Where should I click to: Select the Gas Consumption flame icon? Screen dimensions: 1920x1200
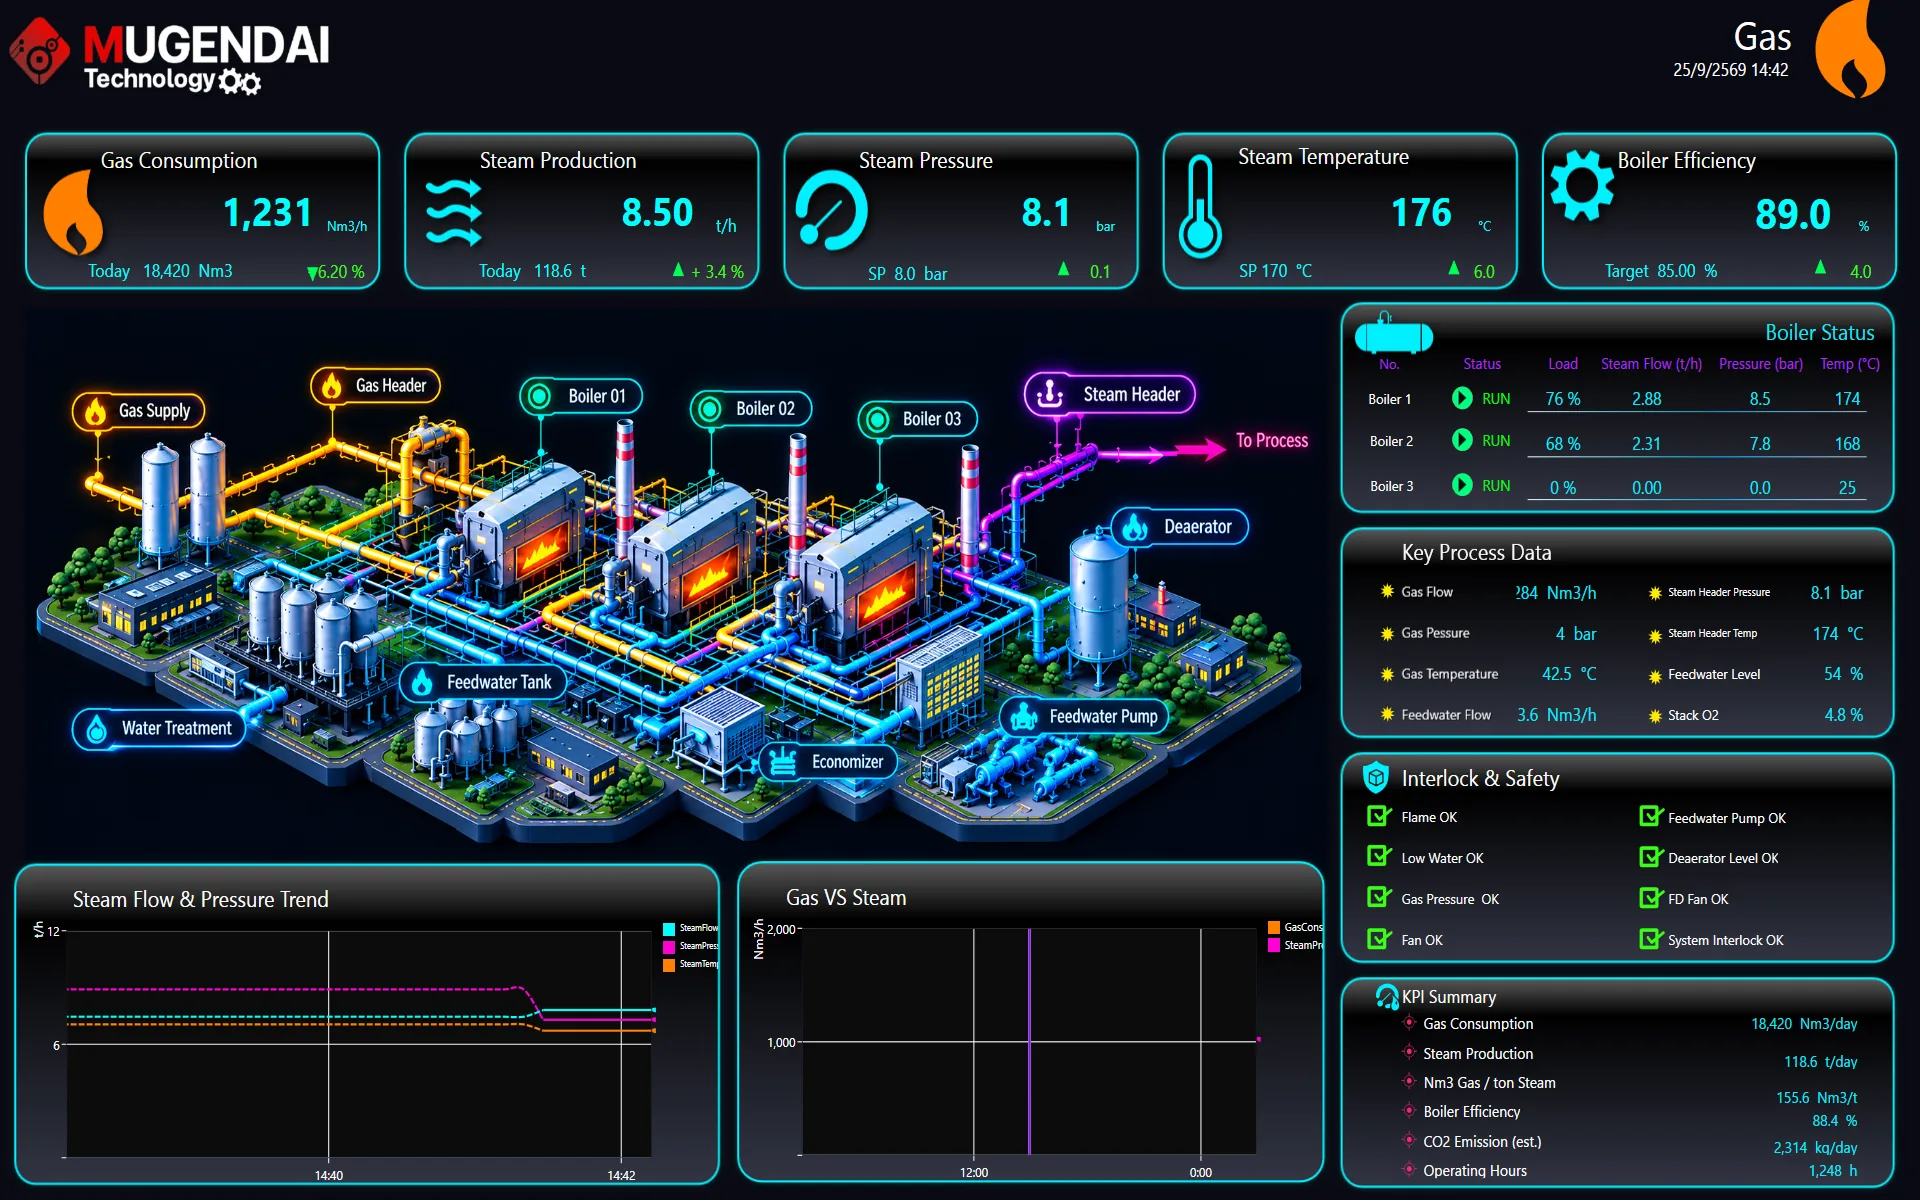tap(73, 211)
